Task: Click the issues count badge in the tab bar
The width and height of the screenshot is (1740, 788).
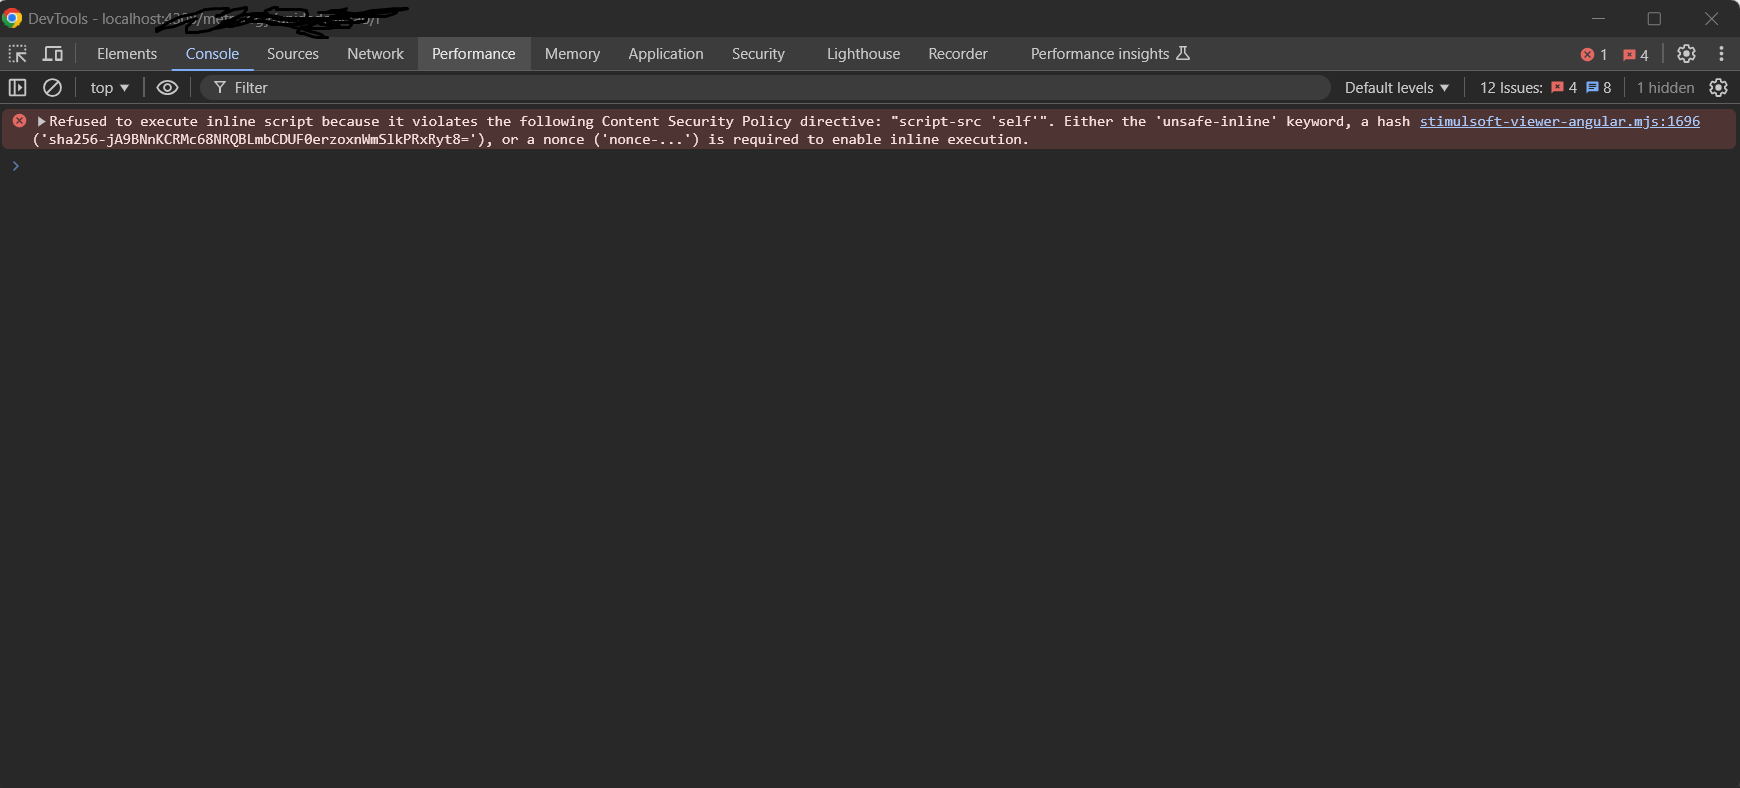Action: coord(1636,55)
